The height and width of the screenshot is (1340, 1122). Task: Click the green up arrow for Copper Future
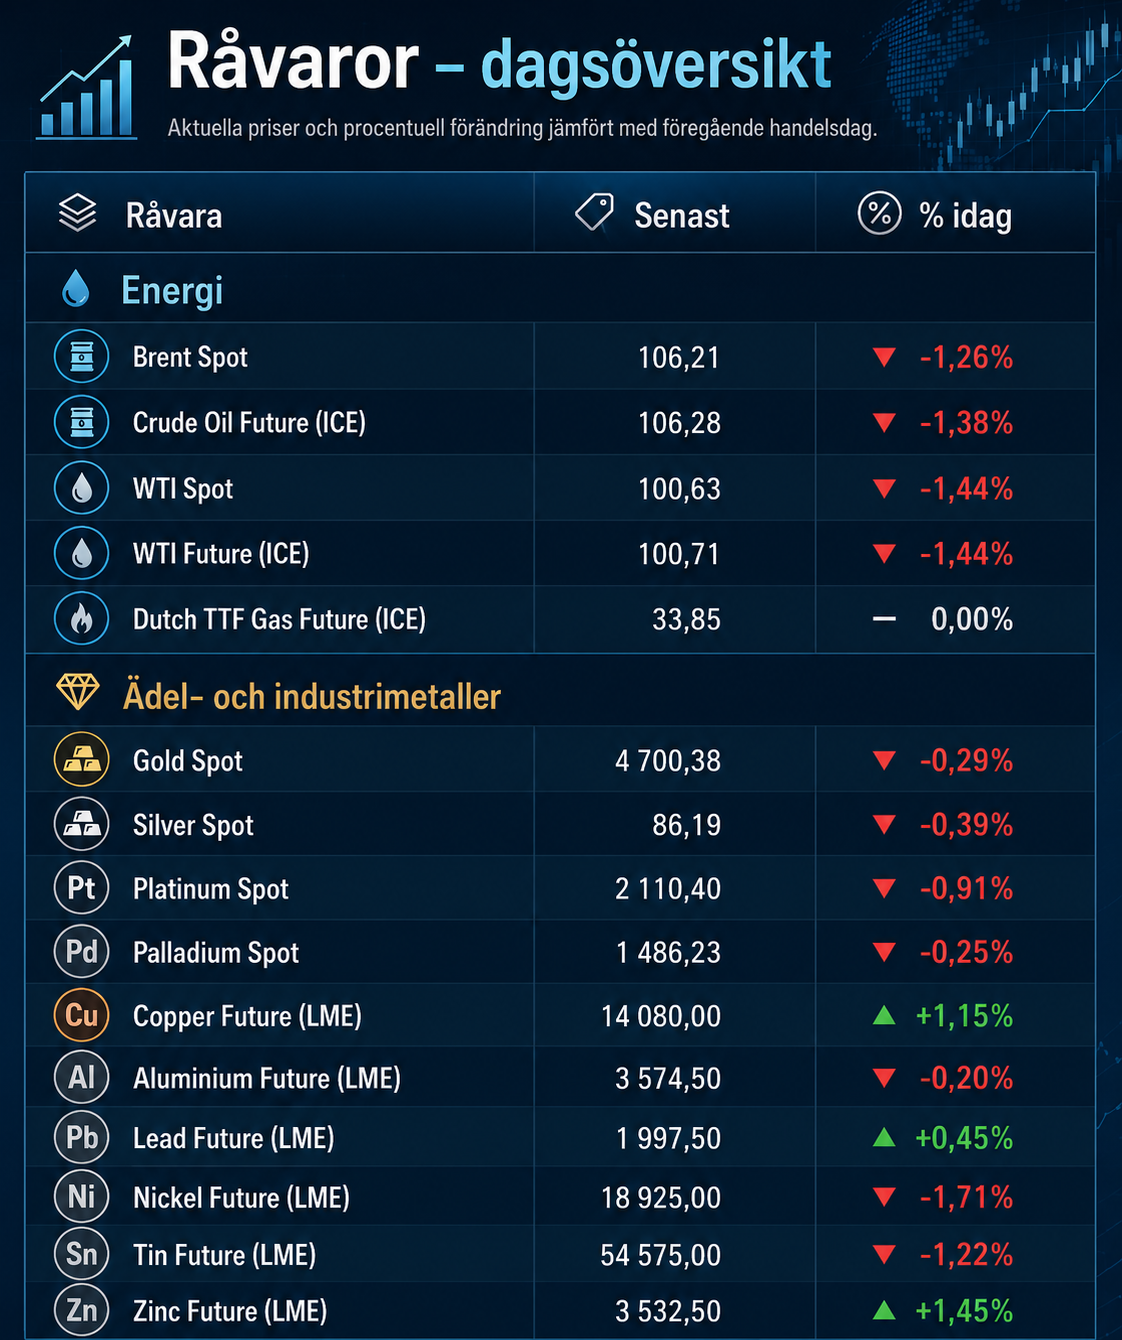coord(884,1015)
